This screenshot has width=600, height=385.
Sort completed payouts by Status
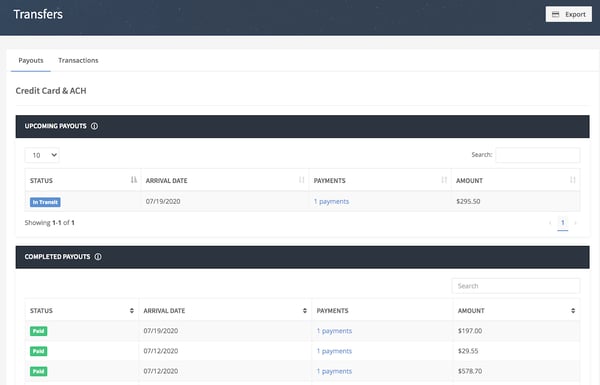pyautogui.click(x=132, y=311)
